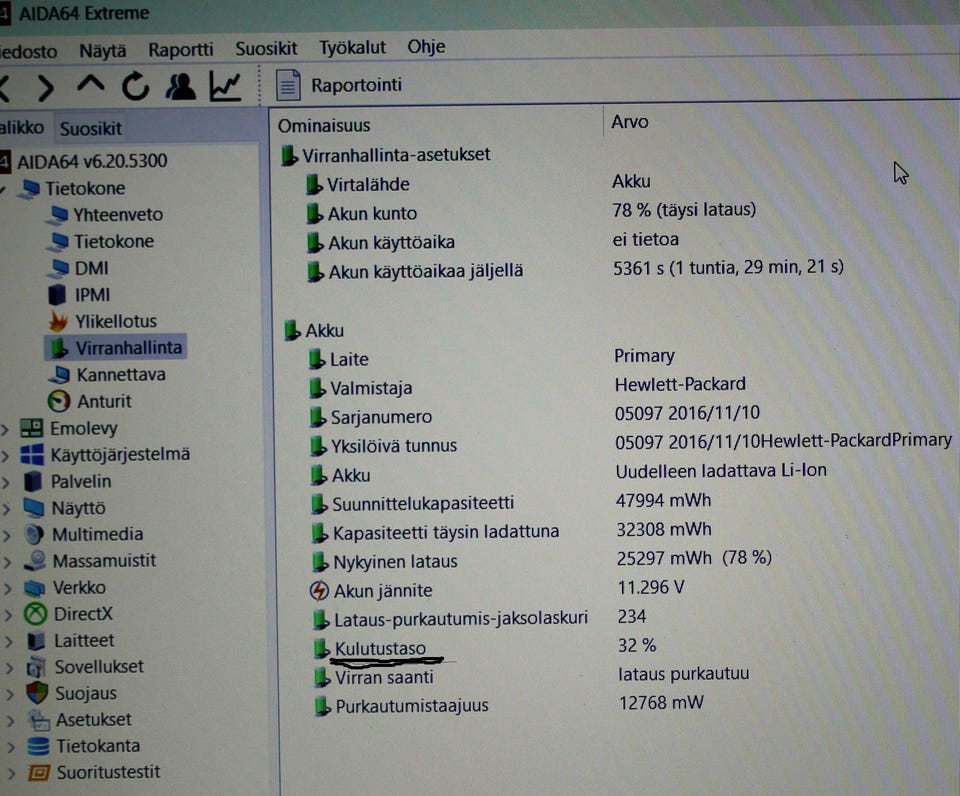
Task: Open Yhteenveto in the tree
Action: click(x=118, y=215)
